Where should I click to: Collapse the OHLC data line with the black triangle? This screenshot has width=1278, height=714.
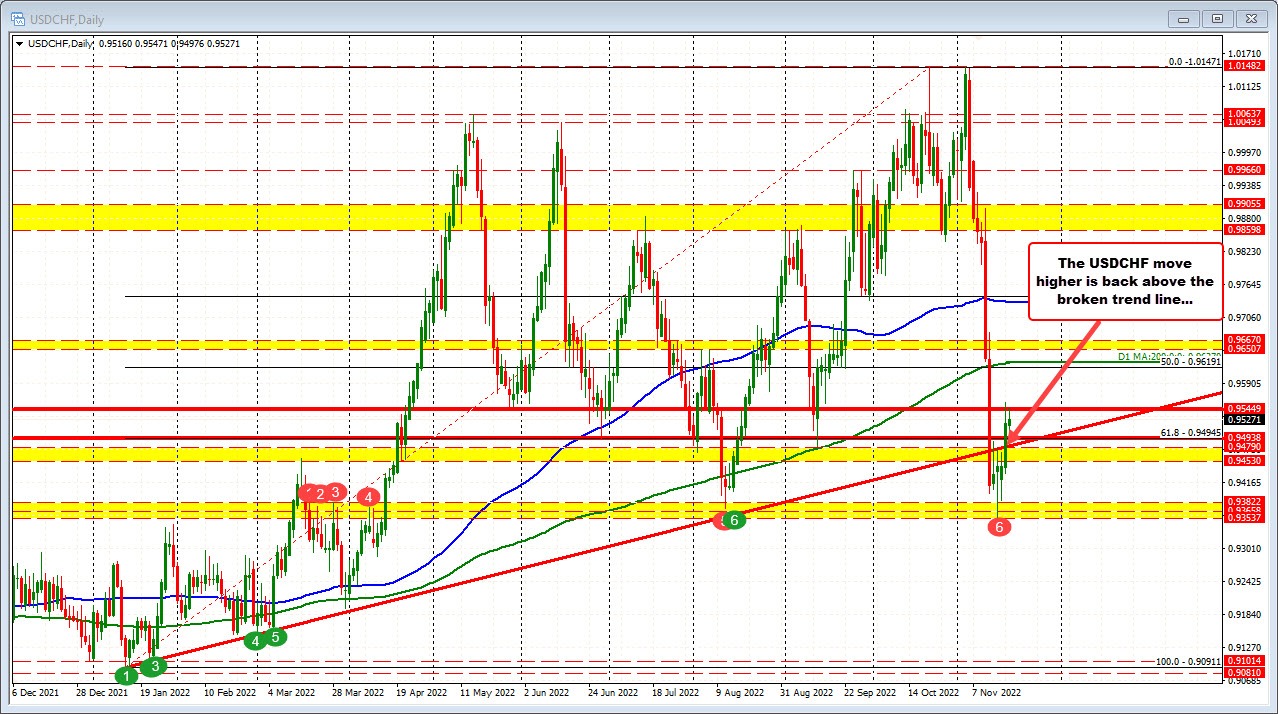(x=18, y=44)
